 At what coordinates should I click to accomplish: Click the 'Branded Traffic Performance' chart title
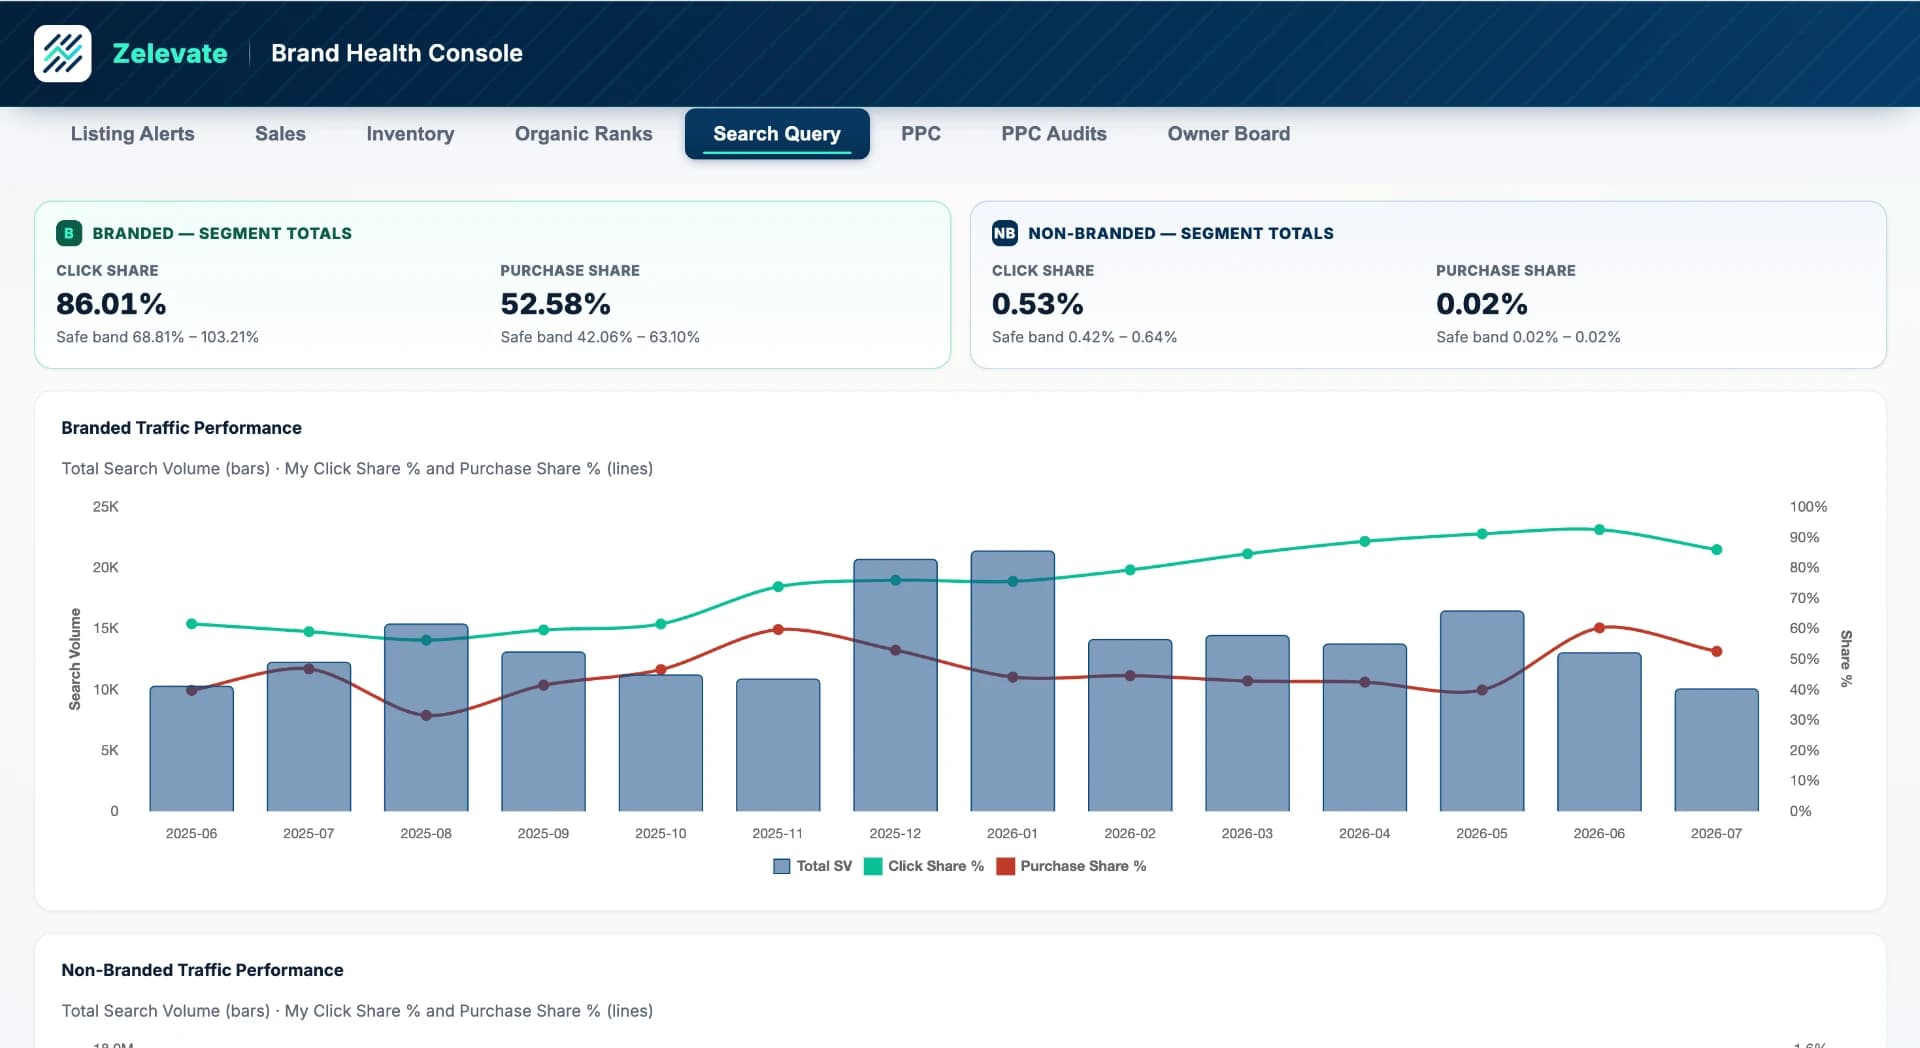181,428
